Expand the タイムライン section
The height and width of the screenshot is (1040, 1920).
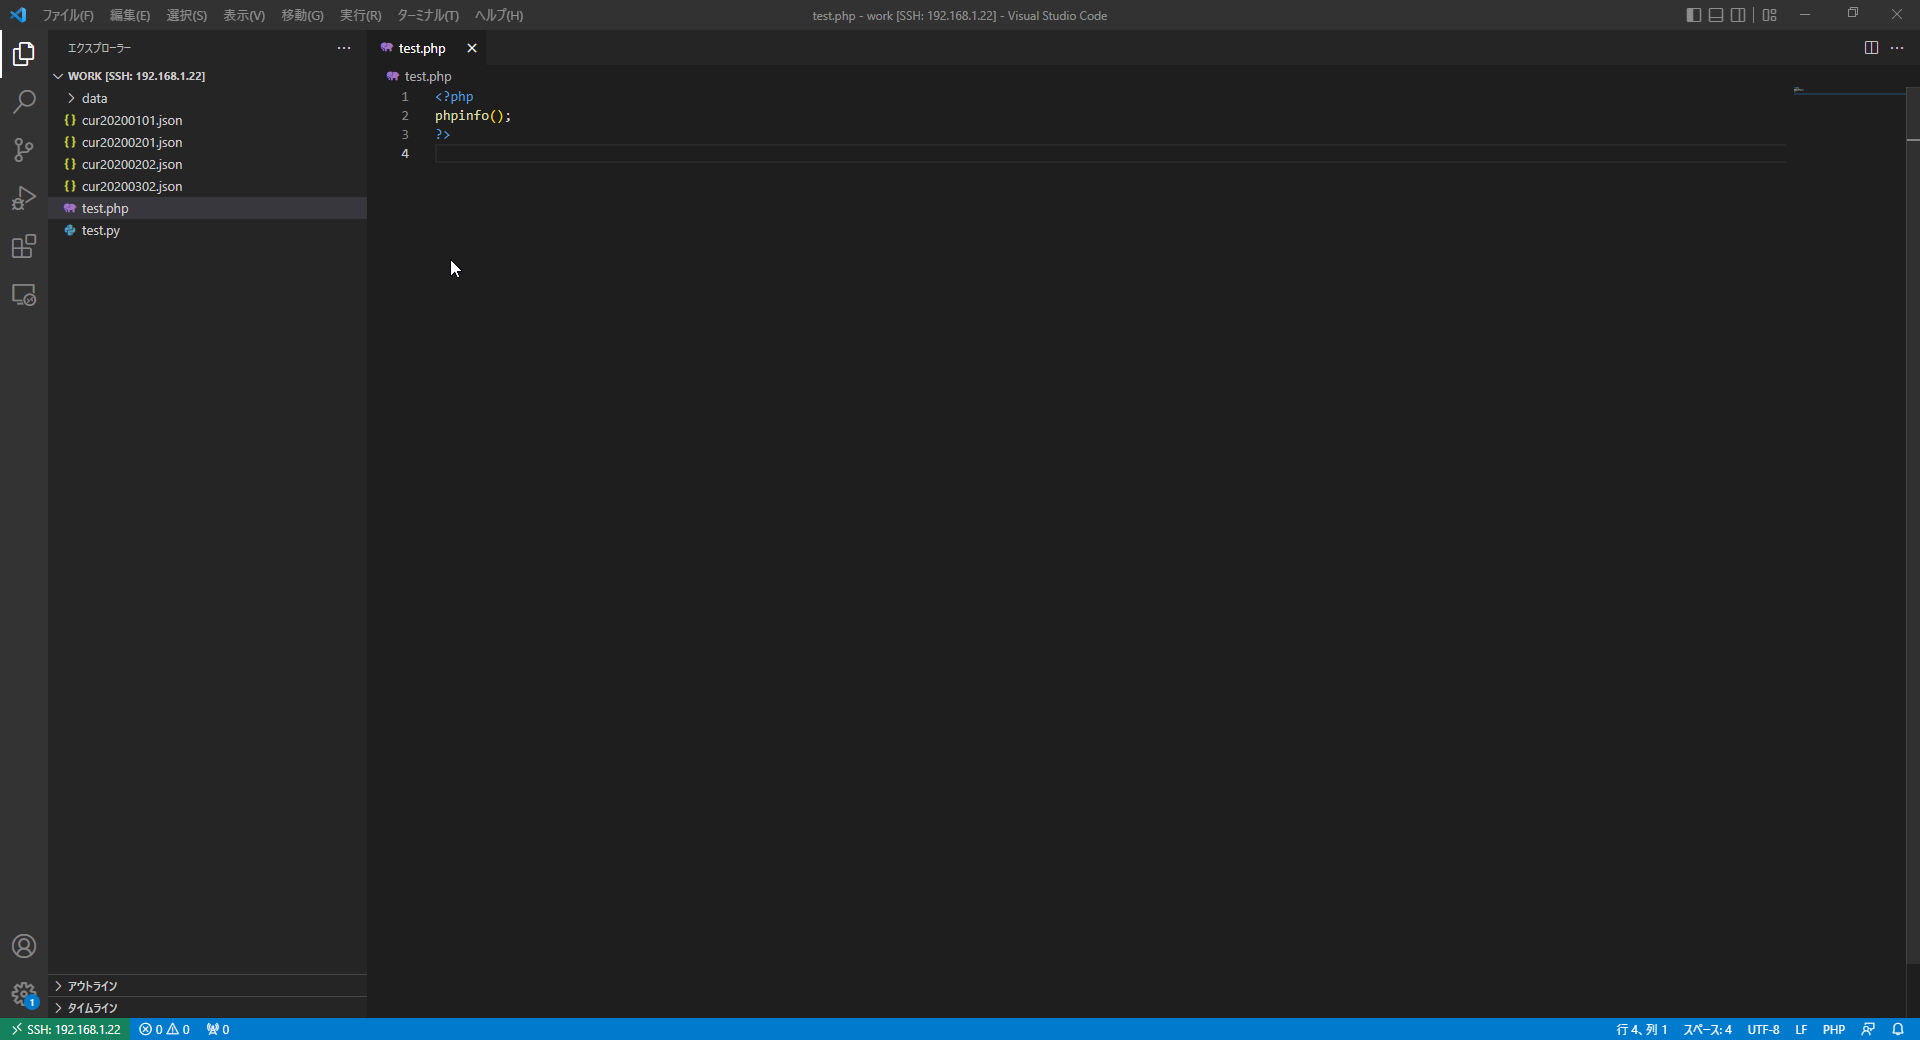(208, 1008)
